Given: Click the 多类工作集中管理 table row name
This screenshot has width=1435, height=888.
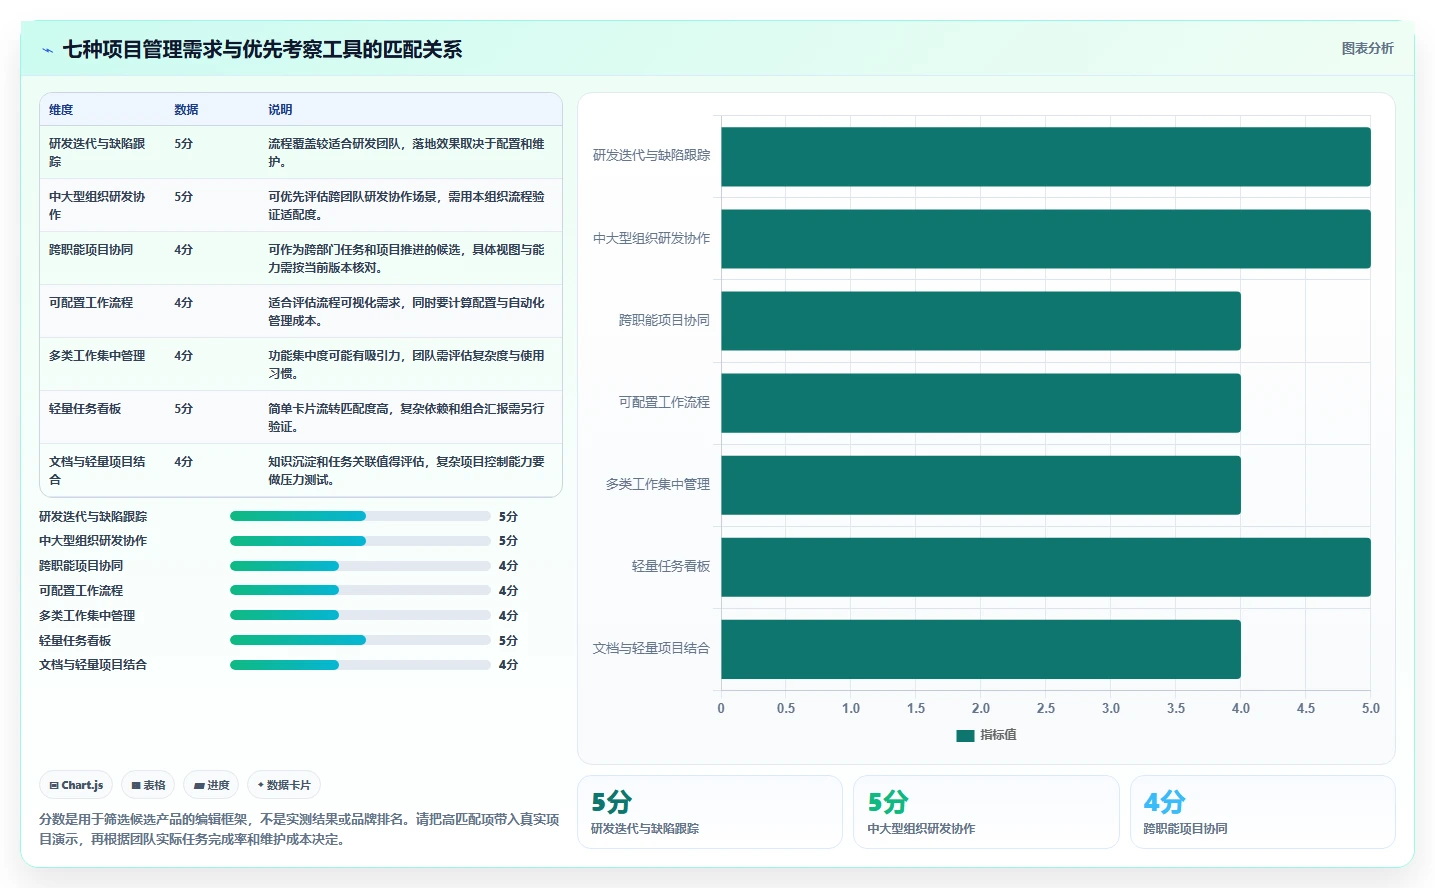Looking at the screenshot, I should pos(97,356).
